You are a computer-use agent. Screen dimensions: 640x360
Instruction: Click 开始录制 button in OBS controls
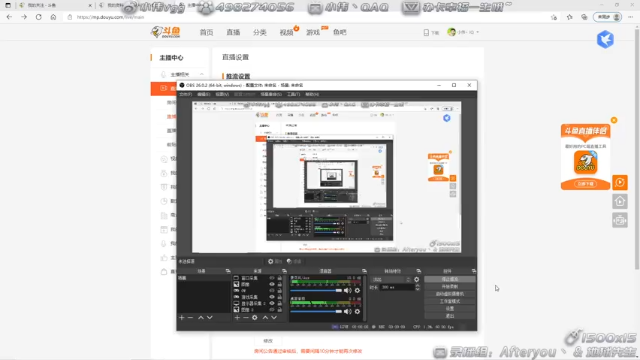point(450,287)
